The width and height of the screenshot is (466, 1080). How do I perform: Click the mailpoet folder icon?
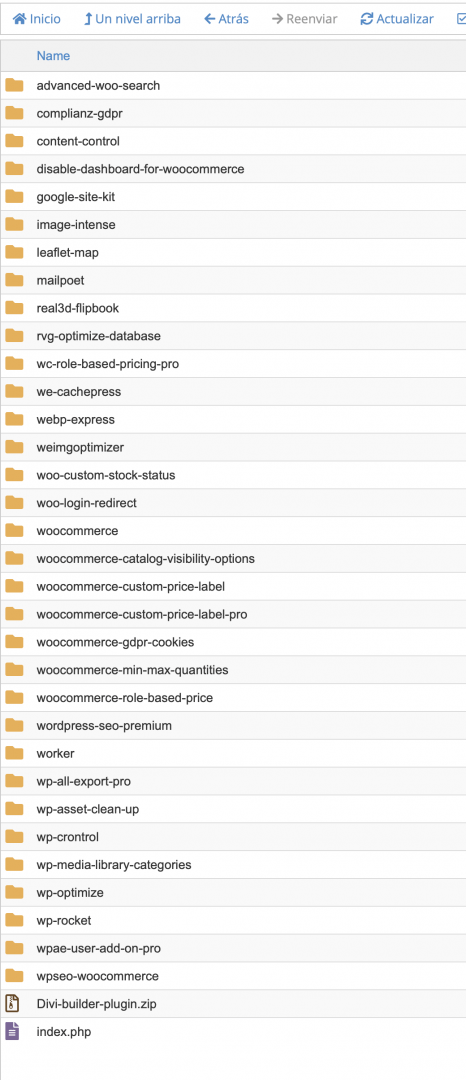(14, 280)
